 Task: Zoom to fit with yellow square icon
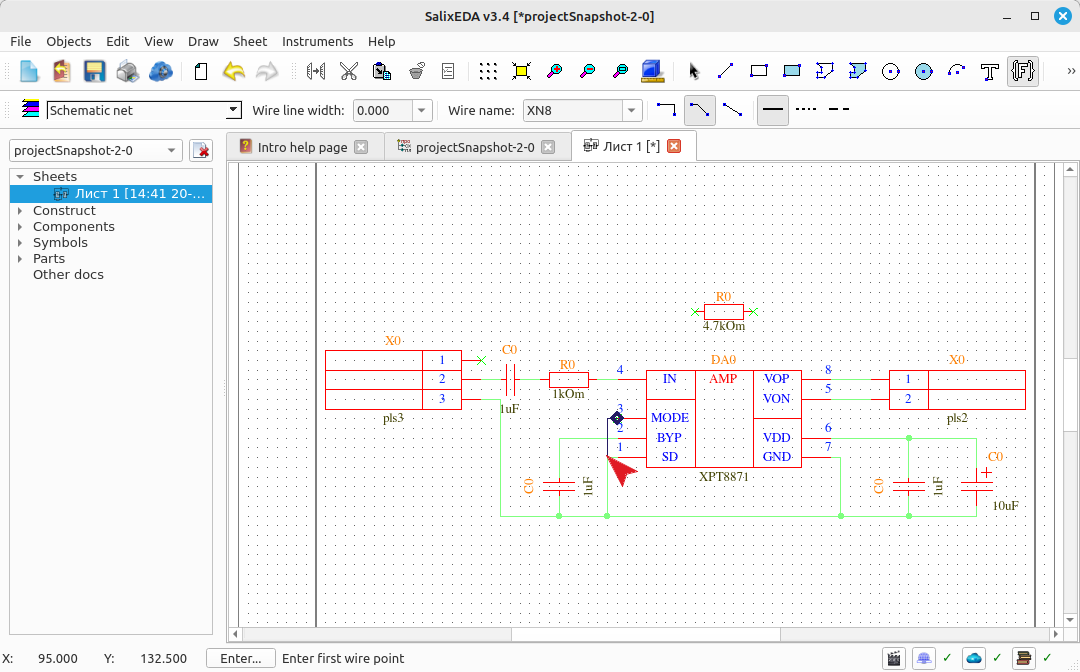point(521,71)
